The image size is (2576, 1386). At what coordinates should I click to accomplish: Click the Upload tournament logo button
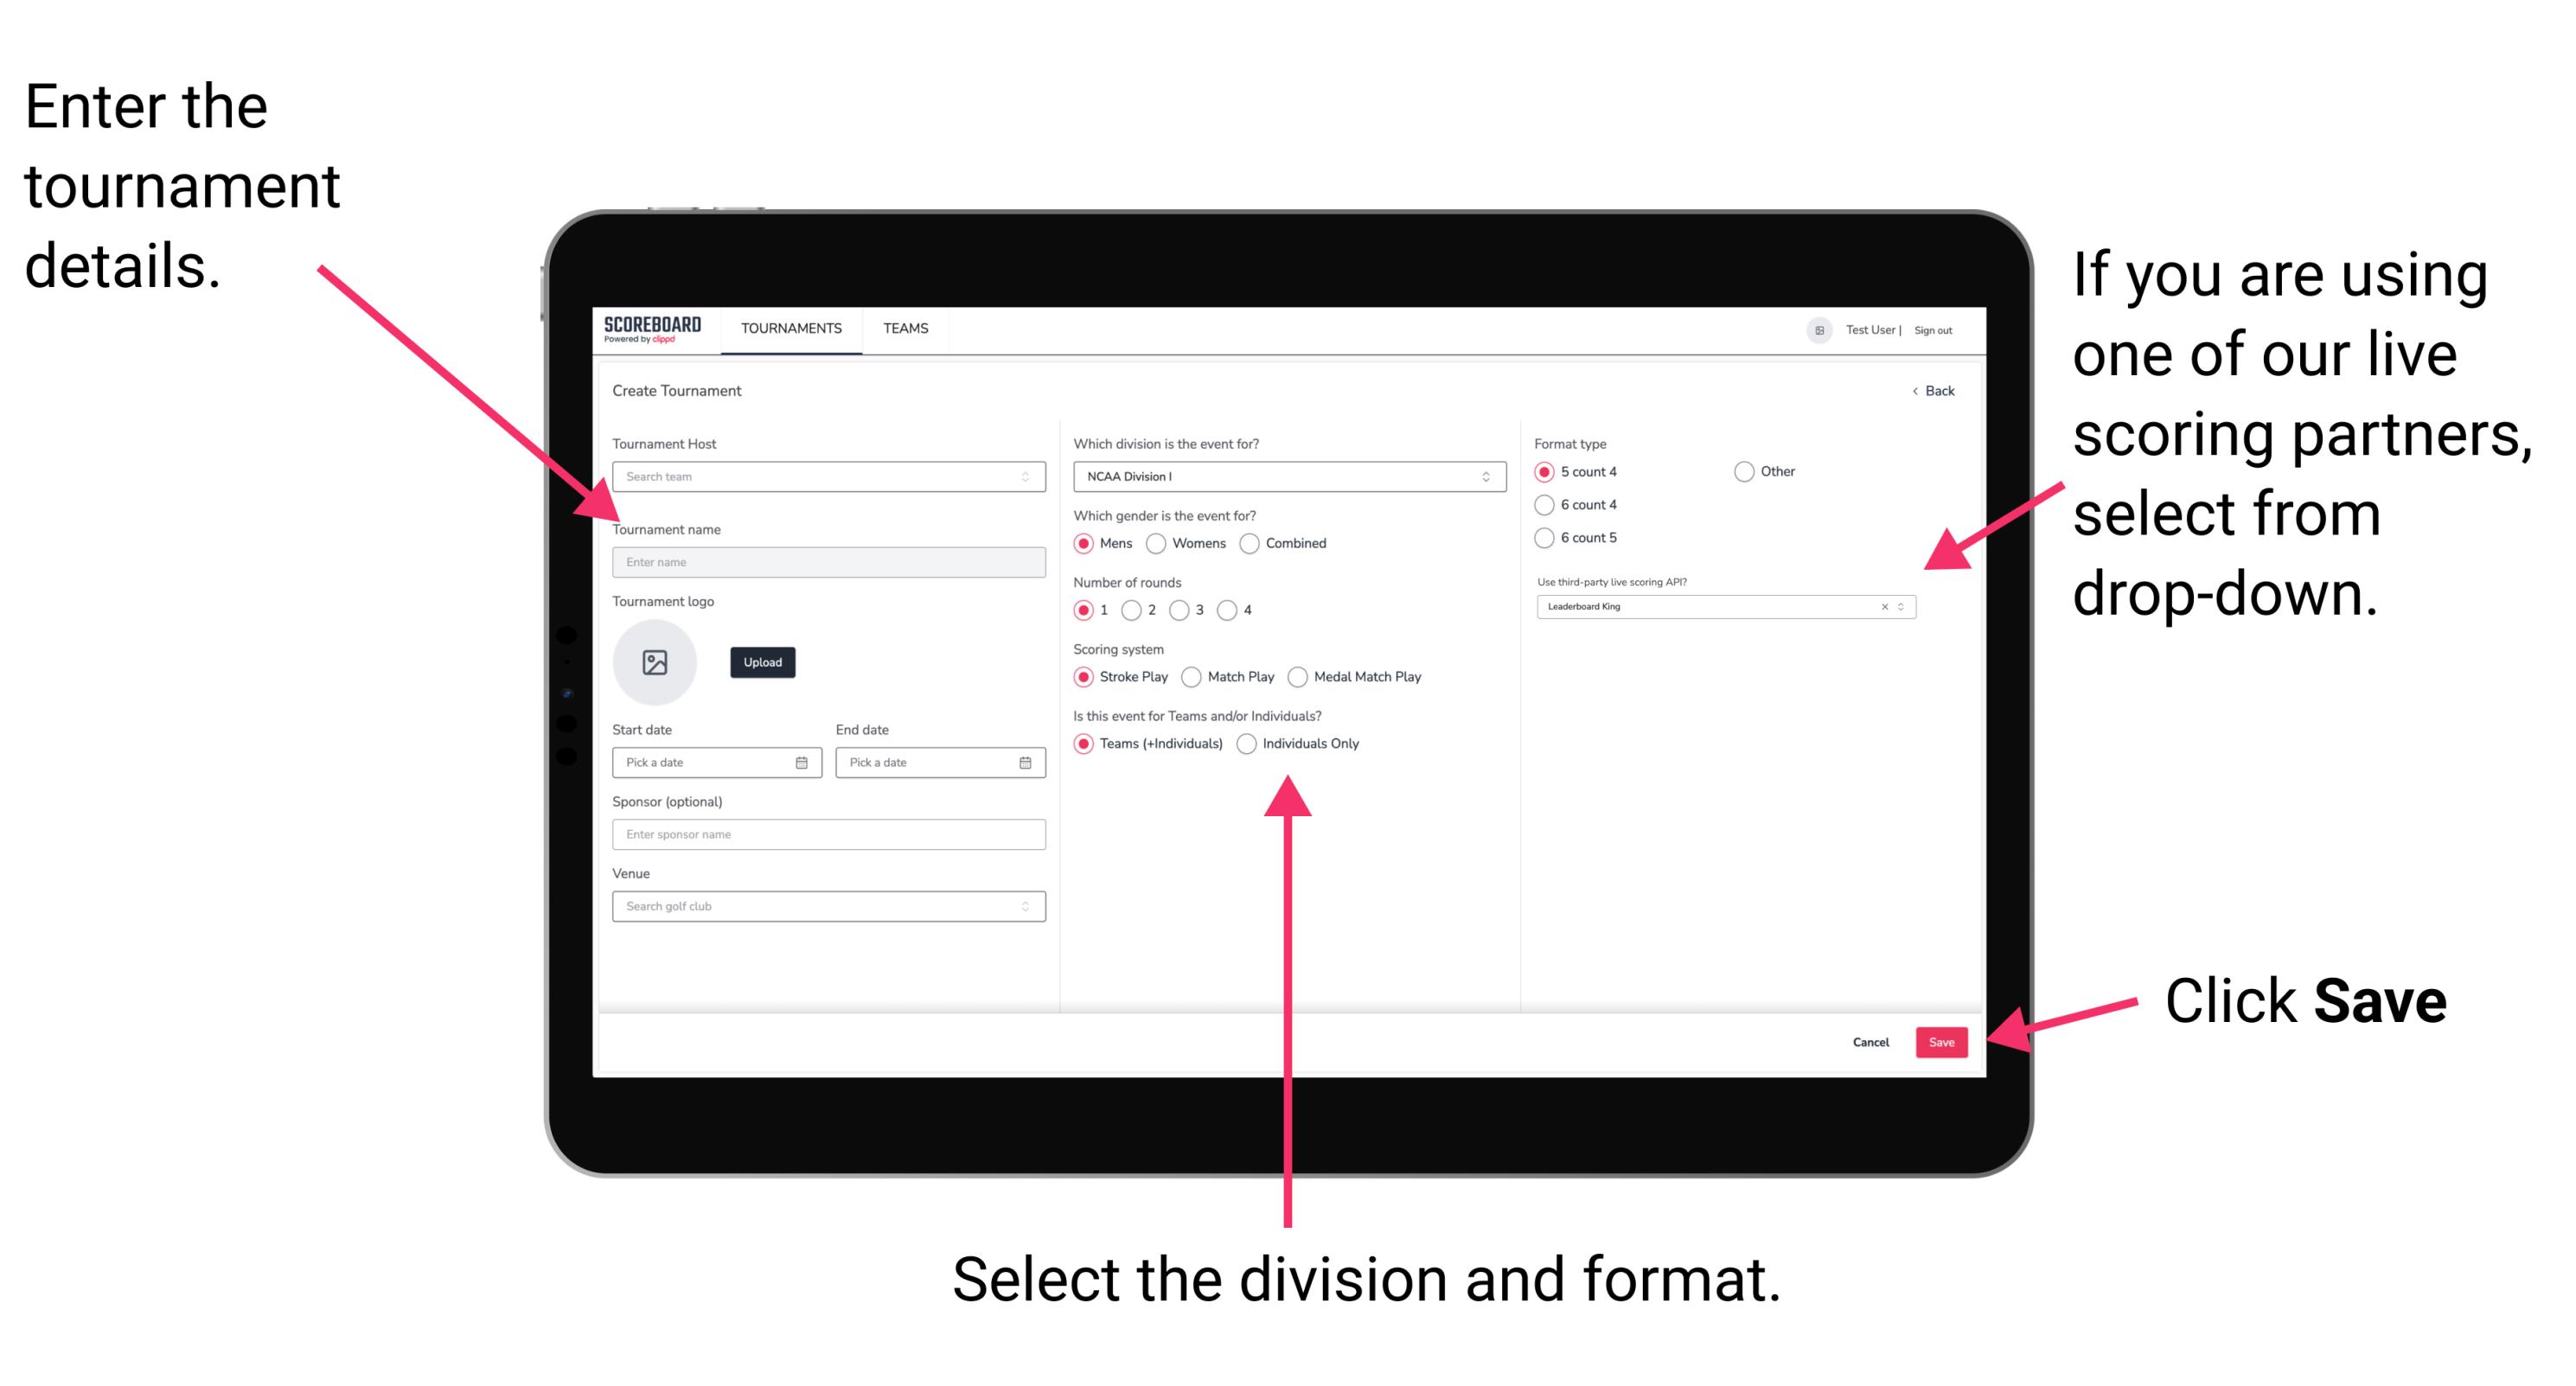click(763, 662)
